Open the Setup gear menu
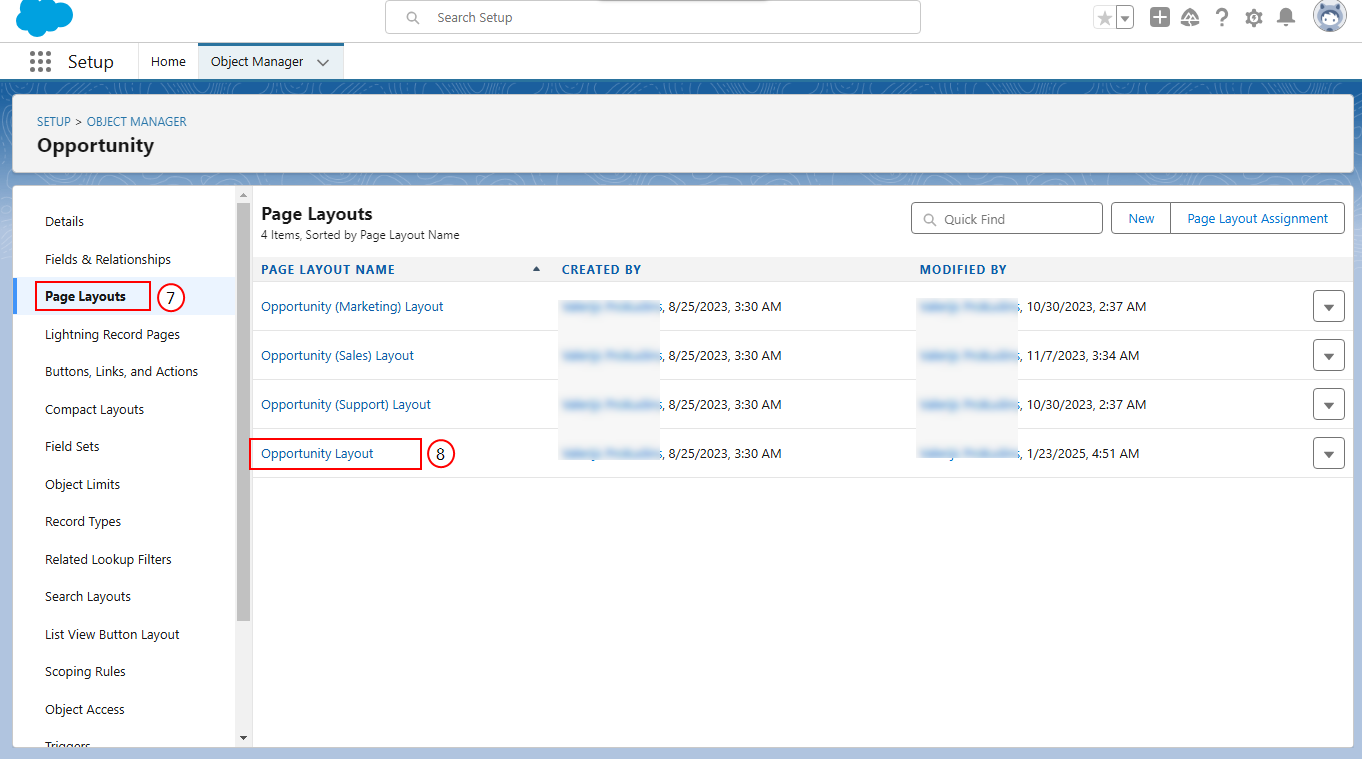The width and height of the screenshot is (1362, 759). (1254, 17)
